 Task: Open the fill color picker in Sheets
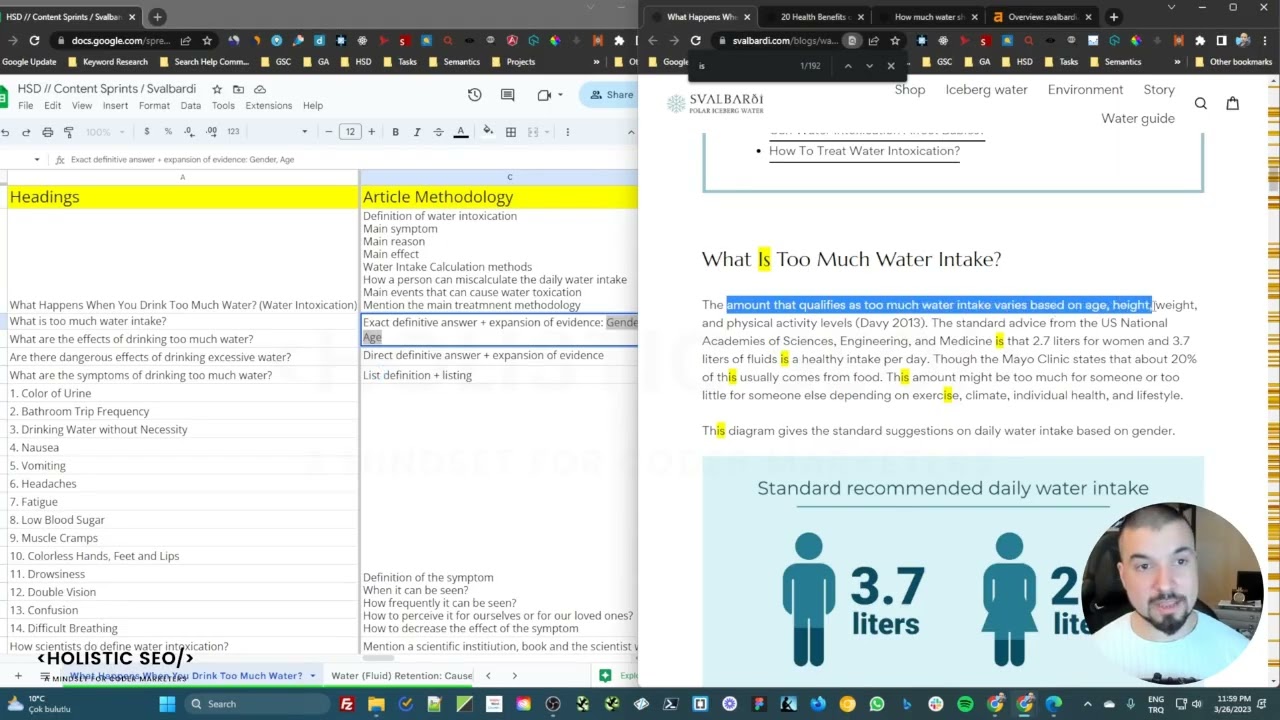(x=488, y=132)
